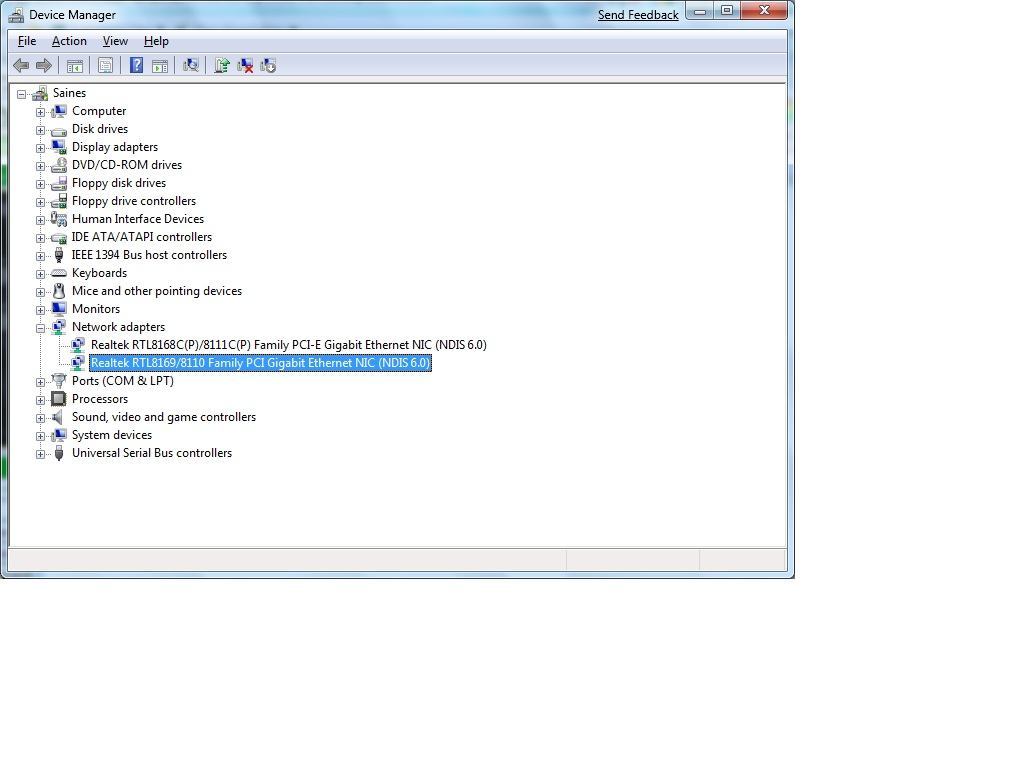This screenshot has height=768, width=1024.
Task: Expand the System devices node
Action: click(40, 436)
